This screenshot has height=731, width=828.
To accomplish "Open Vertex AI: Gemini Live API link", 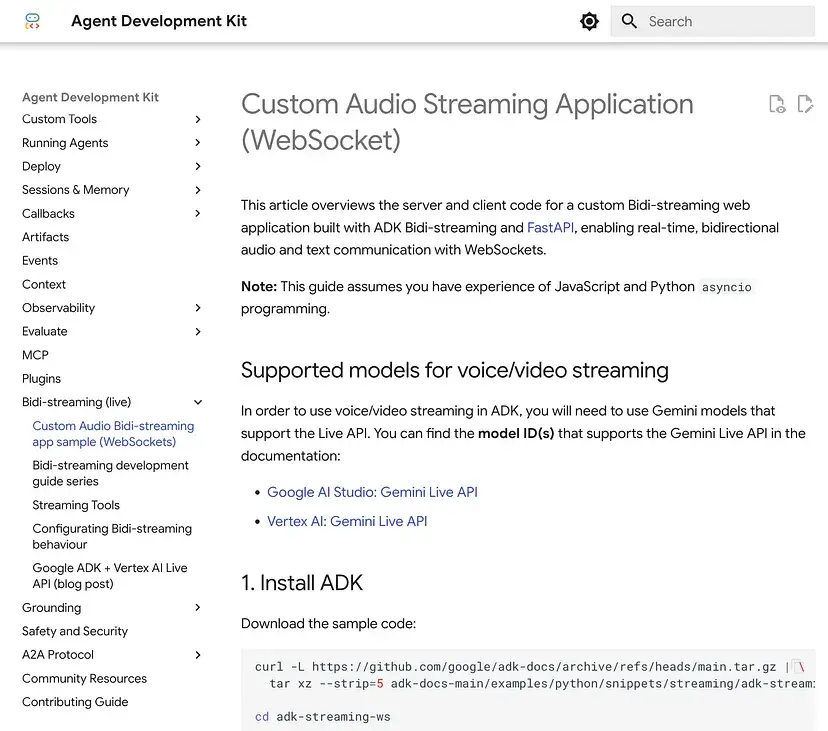I will pyautogui.click(x=347, y=521).
